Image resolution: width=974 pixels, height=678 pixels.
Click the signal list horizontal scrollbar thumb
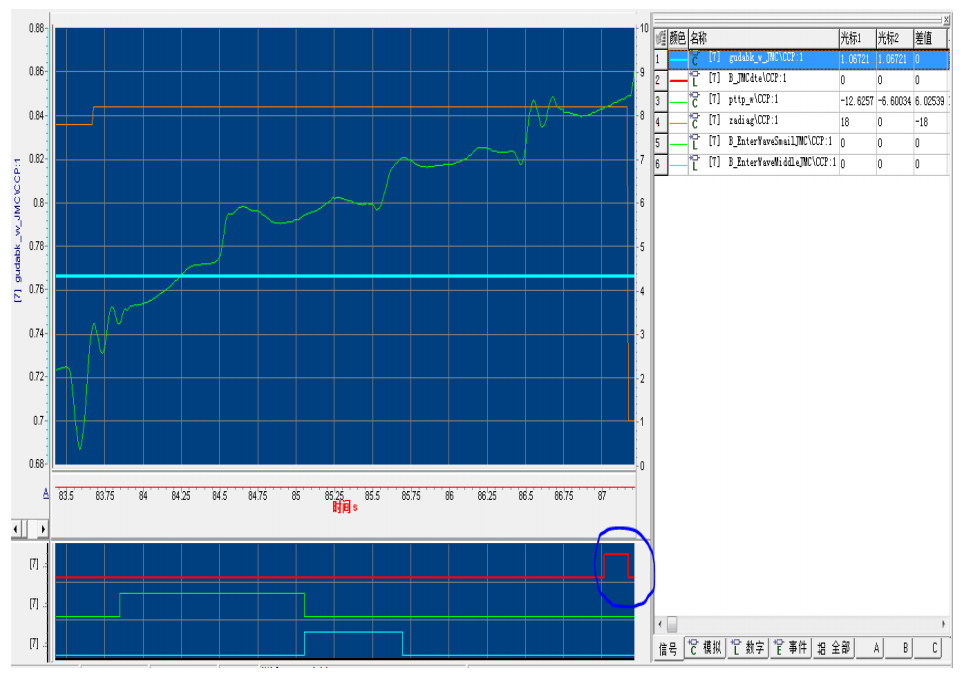671,623
